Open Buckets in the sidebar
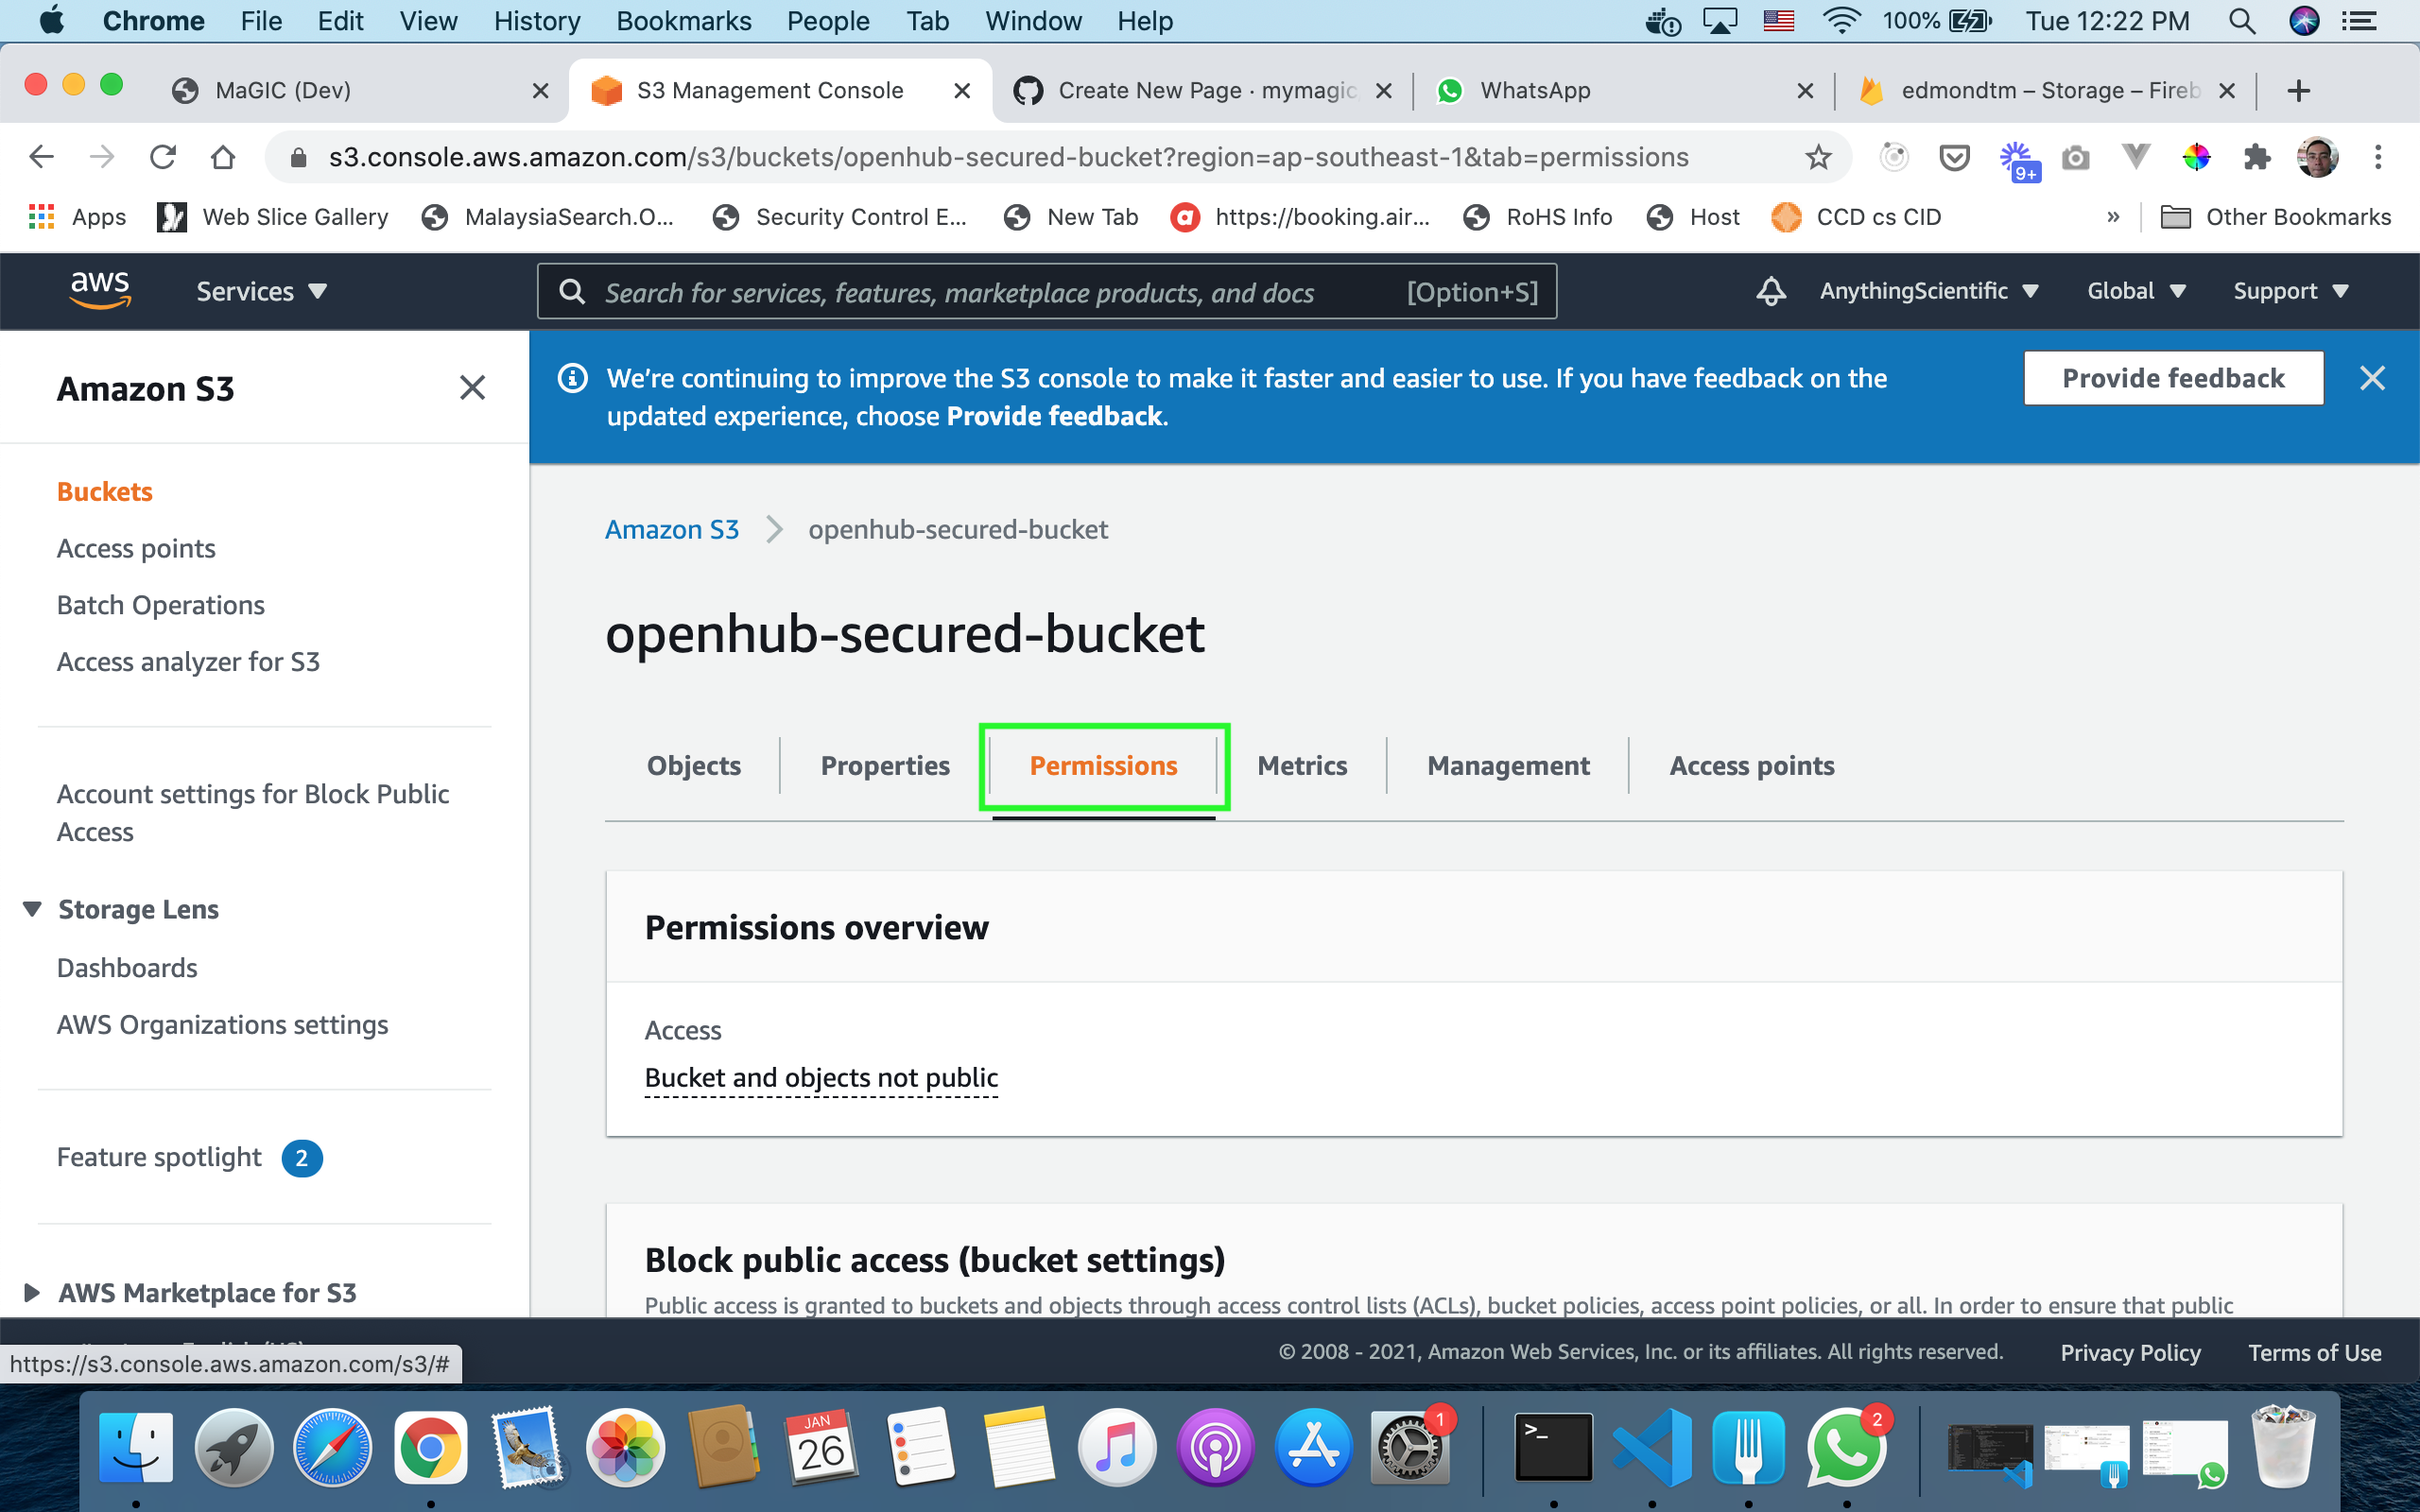This screenshot has height=1512, width=2420. coord(104,491)
